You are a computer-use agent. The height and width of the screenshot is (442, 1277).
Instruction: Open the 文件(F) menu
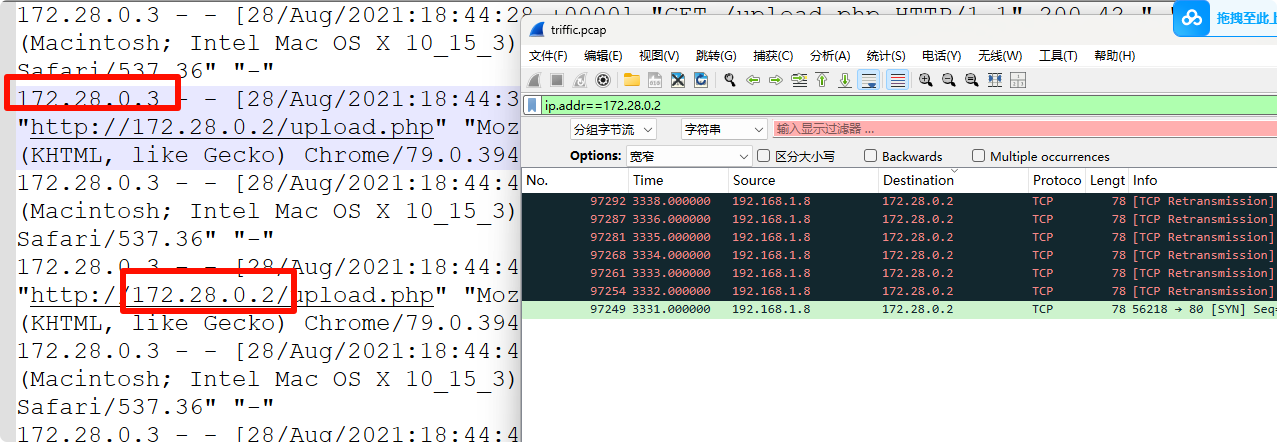click(x=548, y=56)
